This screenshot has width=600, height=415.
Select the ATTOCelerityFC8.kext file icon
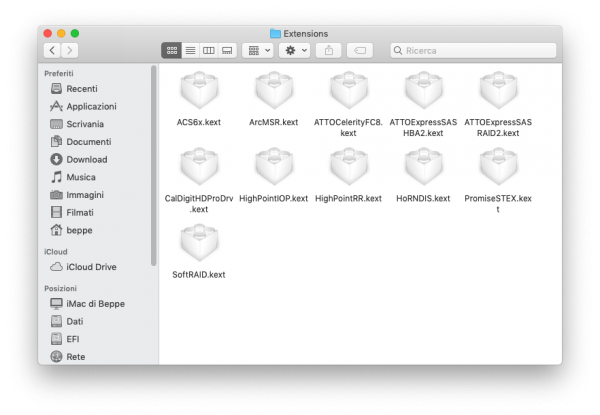pyautogui.click(x=349, y=91)
